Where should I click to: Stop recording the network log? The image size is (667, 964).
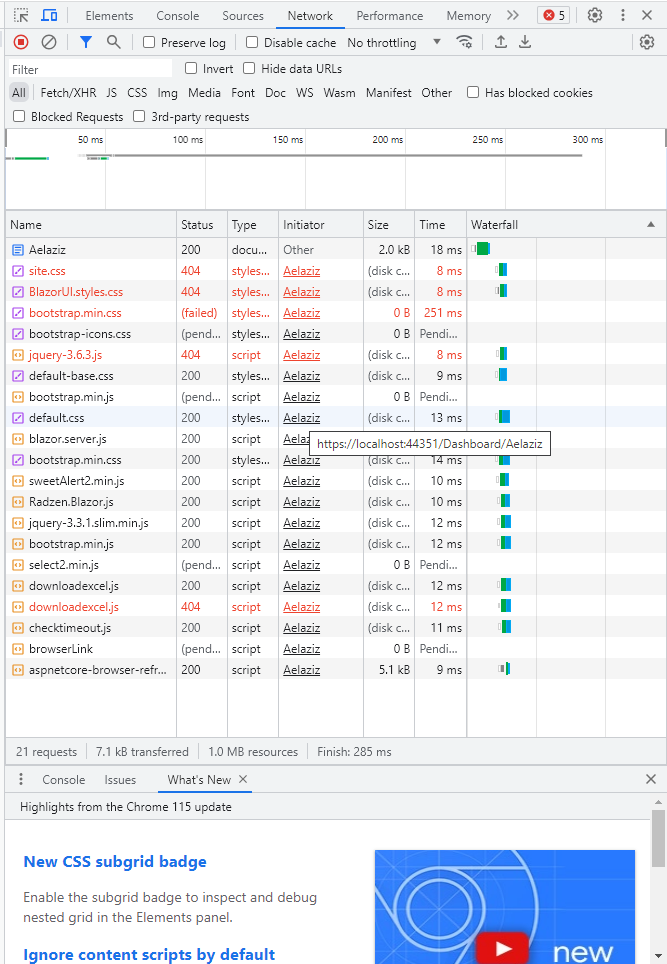(x=21, y=42)
